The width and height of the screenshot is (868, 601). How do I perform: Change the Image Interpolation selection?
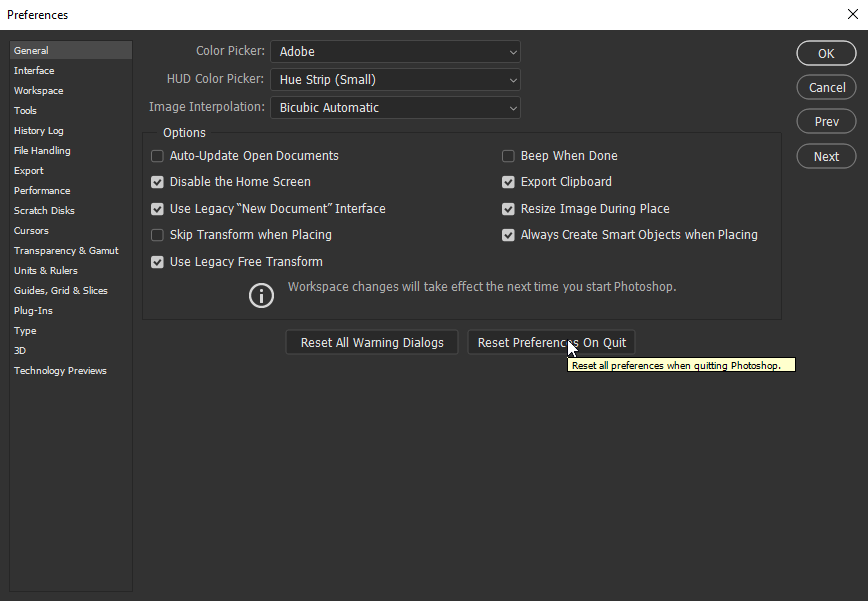coord(395,107)
